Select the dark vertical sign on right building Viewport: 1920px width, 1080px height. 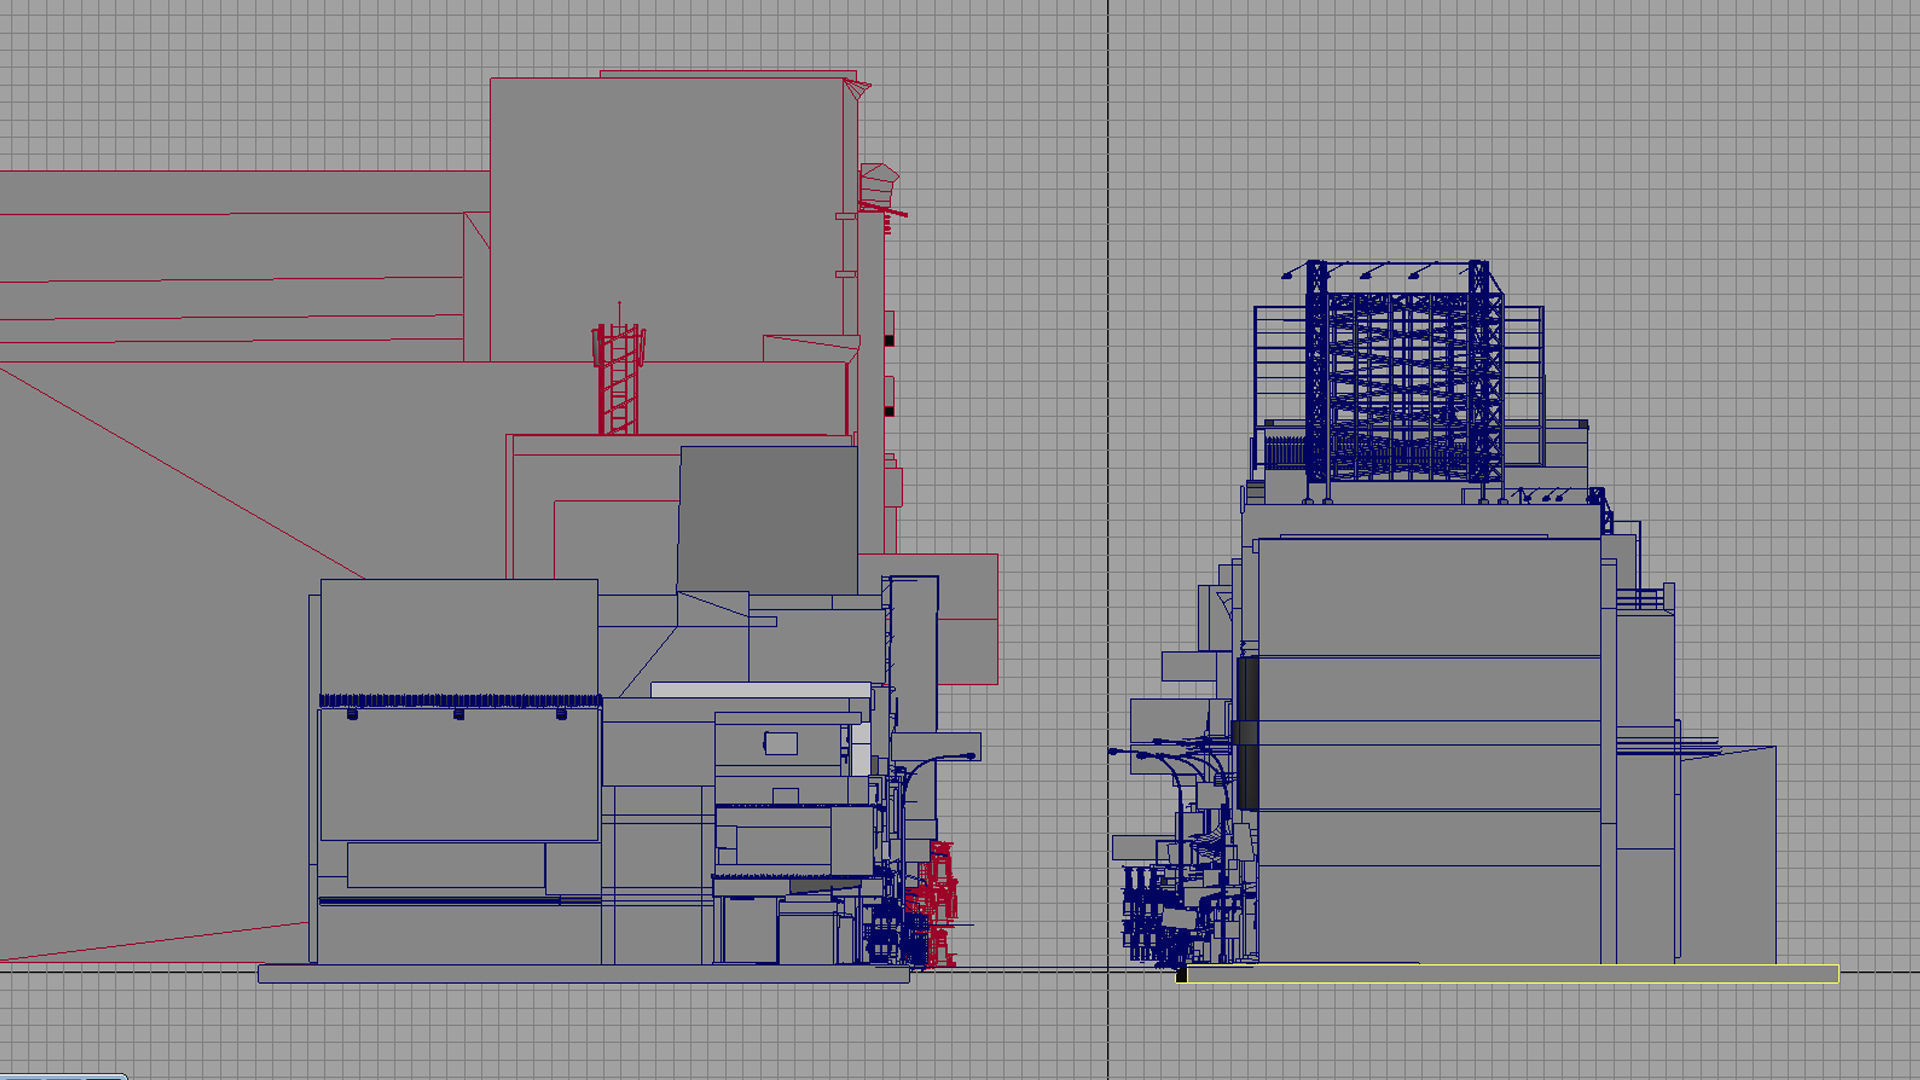click(1248, 735)
